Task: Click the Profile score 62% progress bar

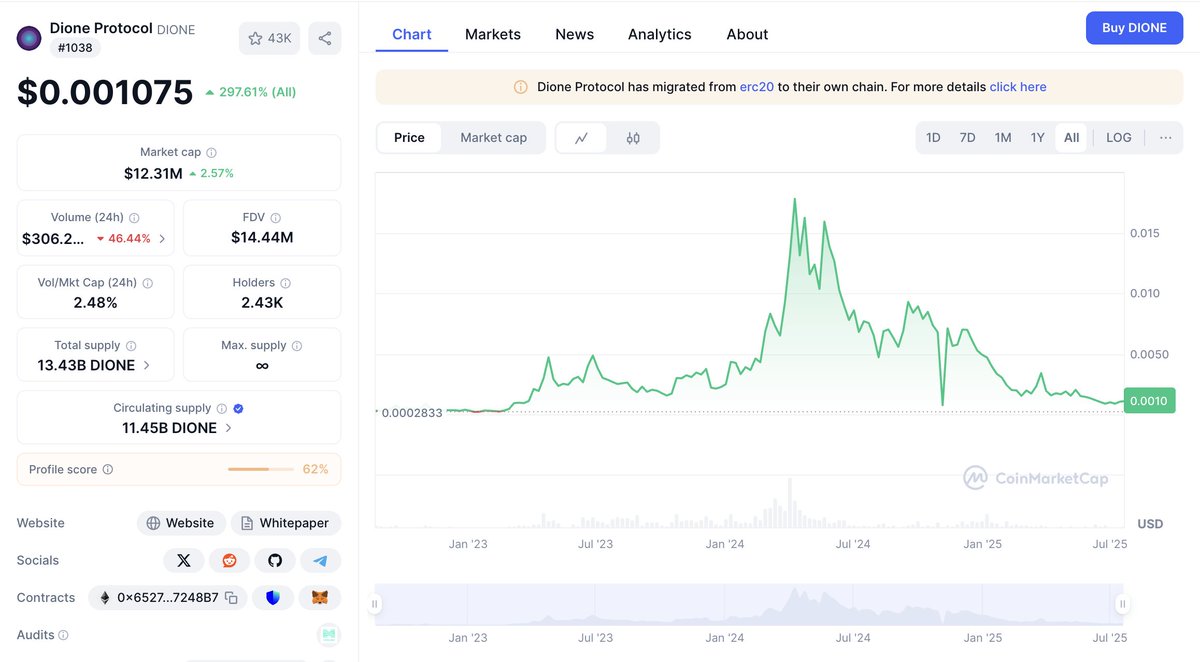Action: click(262, 470)
